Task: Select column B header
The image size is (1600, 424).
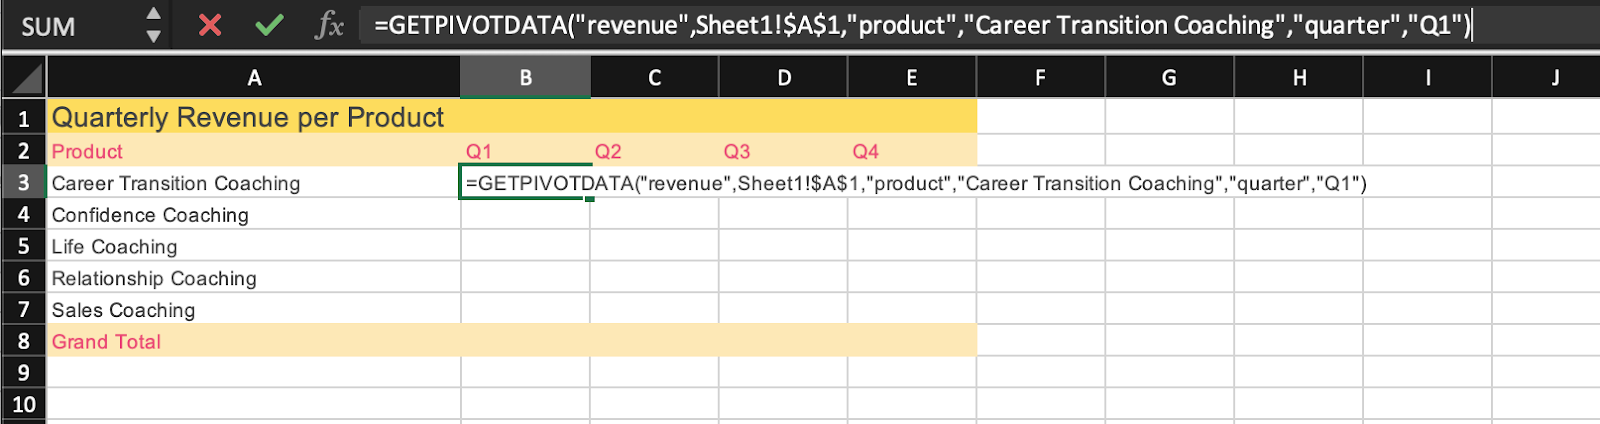Action: (x=525, y=78)
